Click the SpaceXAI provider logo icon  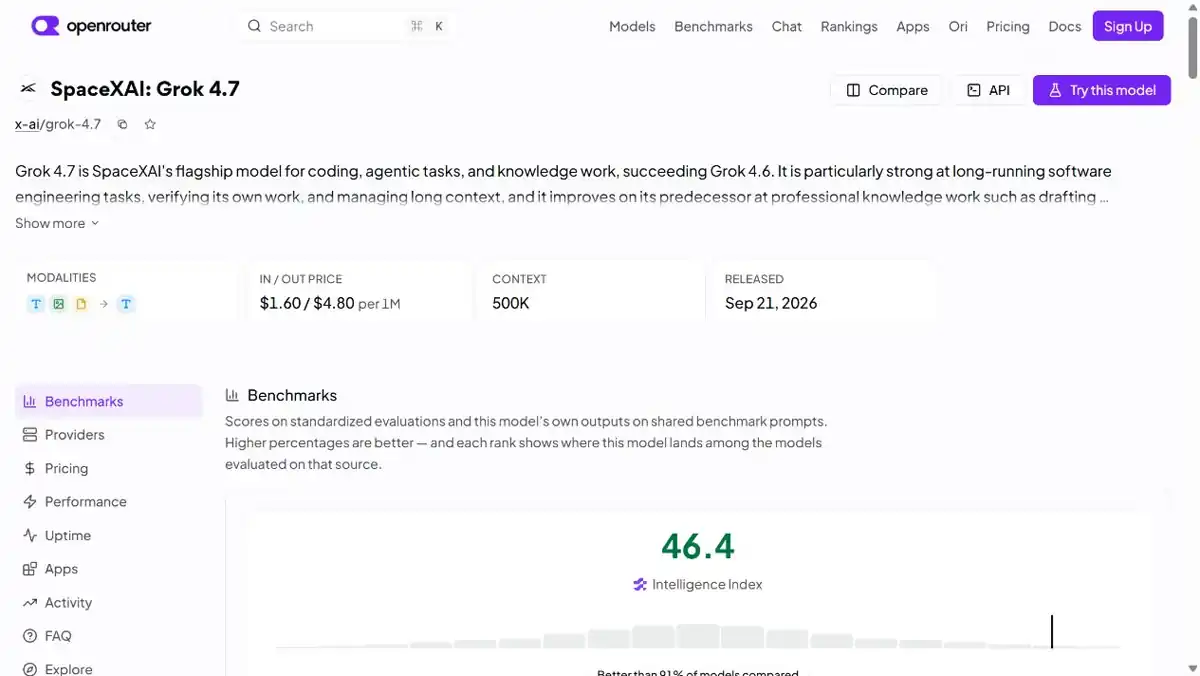click(x=28, y=89)
